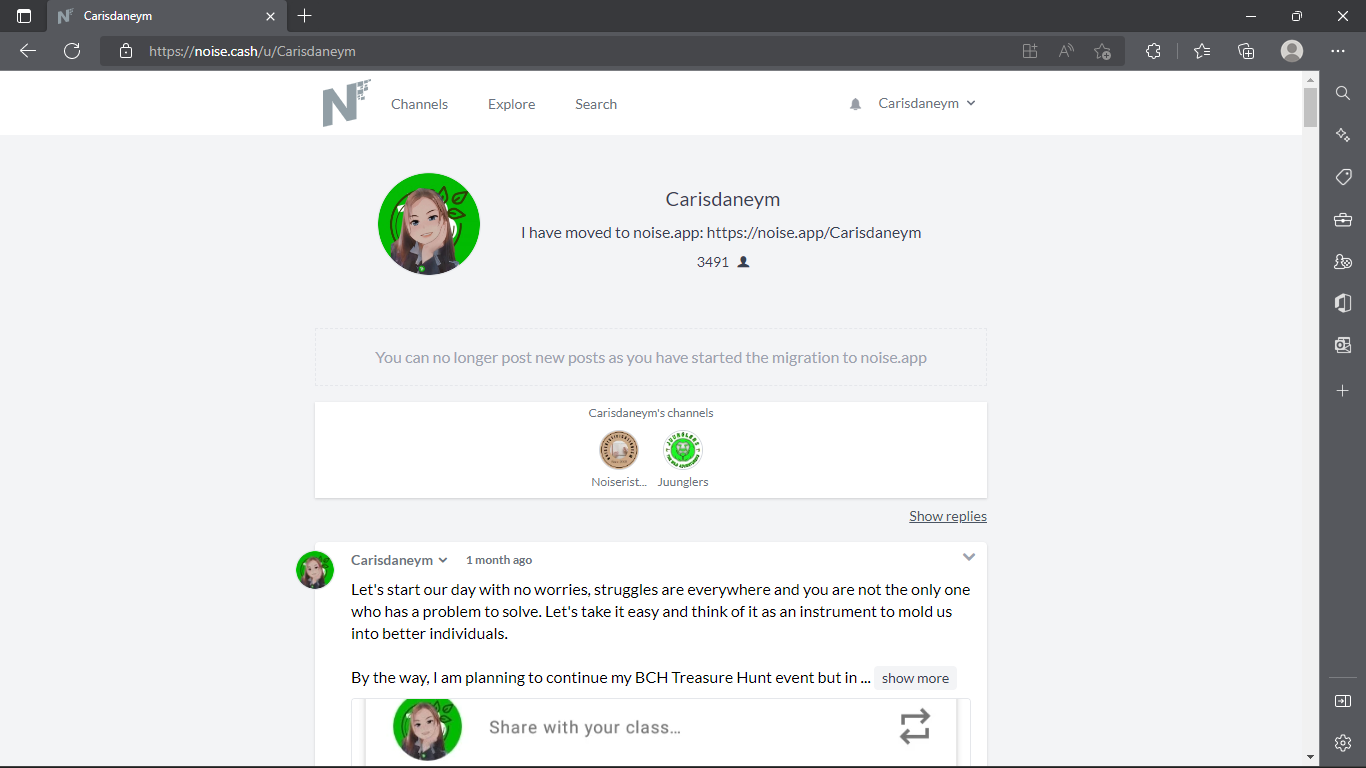Screen dimensions: 1366x768
Task: Click the scrollbar down arrow
Action: 1310,757
